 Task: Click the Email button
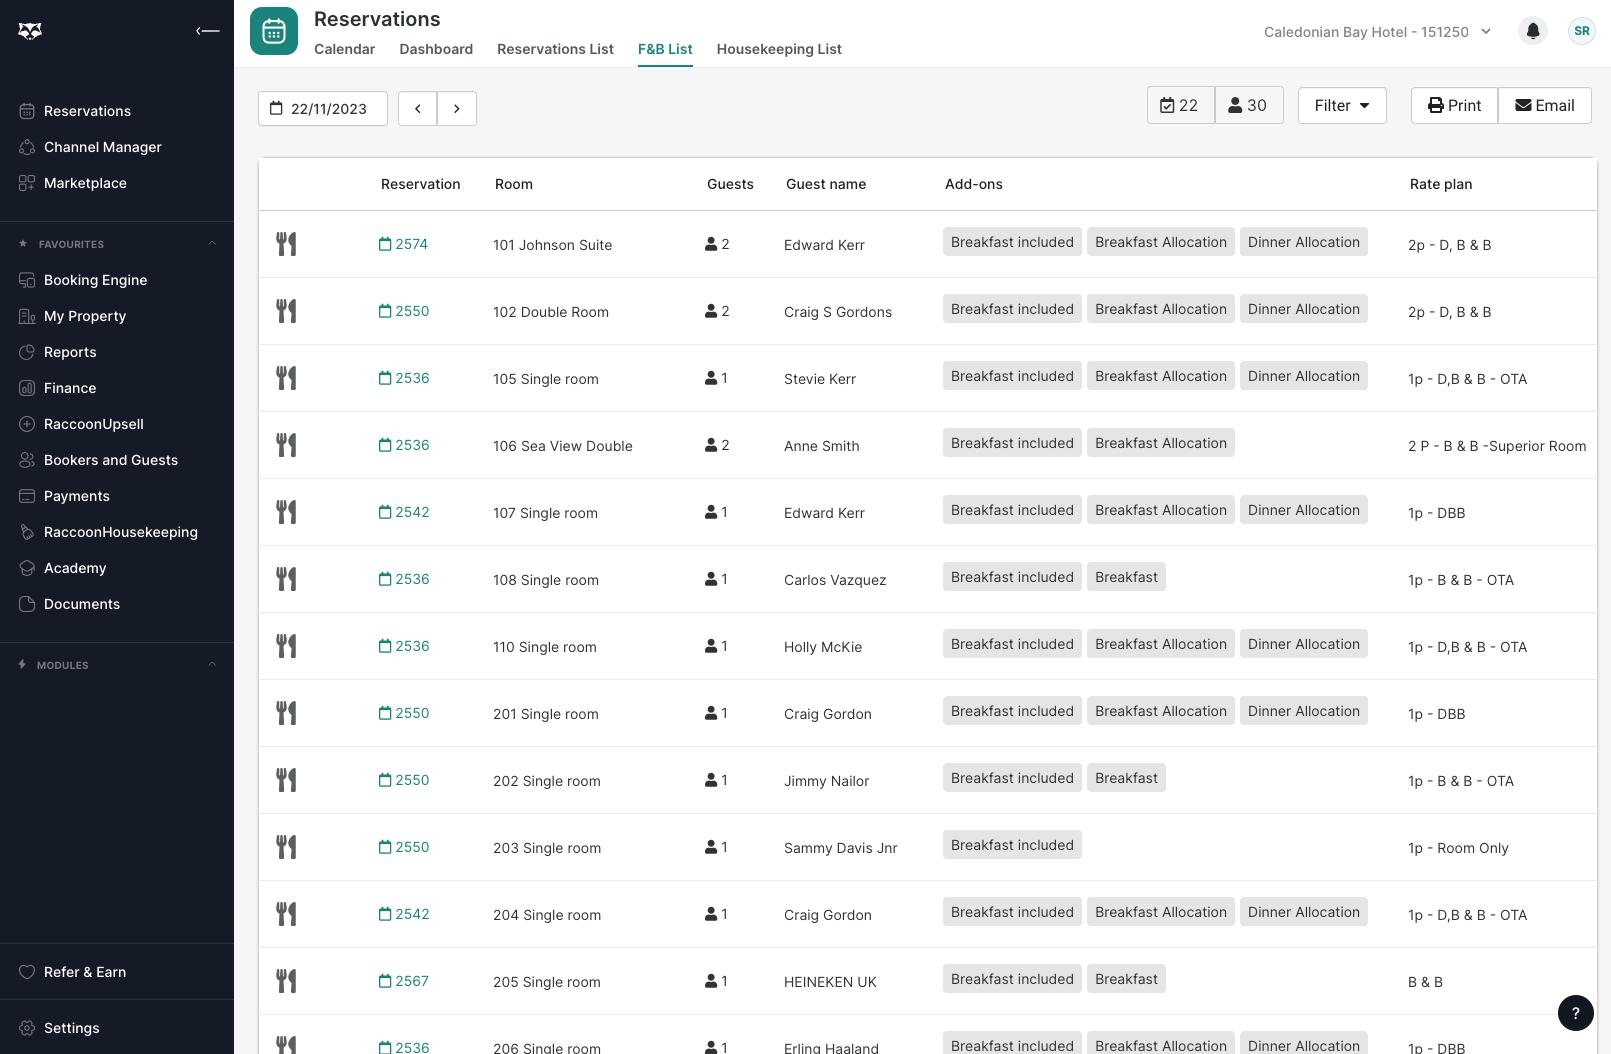tap(1544, 105)
